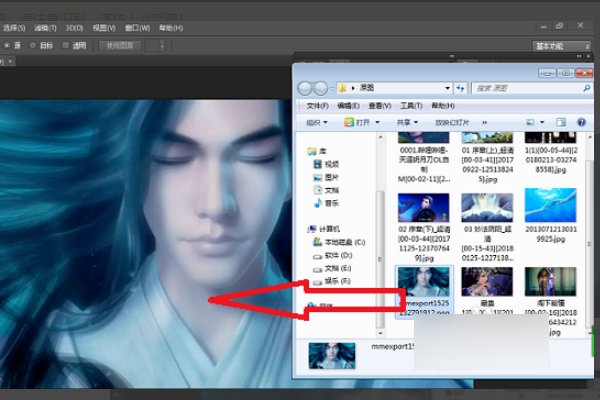
Task: Select 文档 library
Action: pyautogui.click(x=326, y=190)
